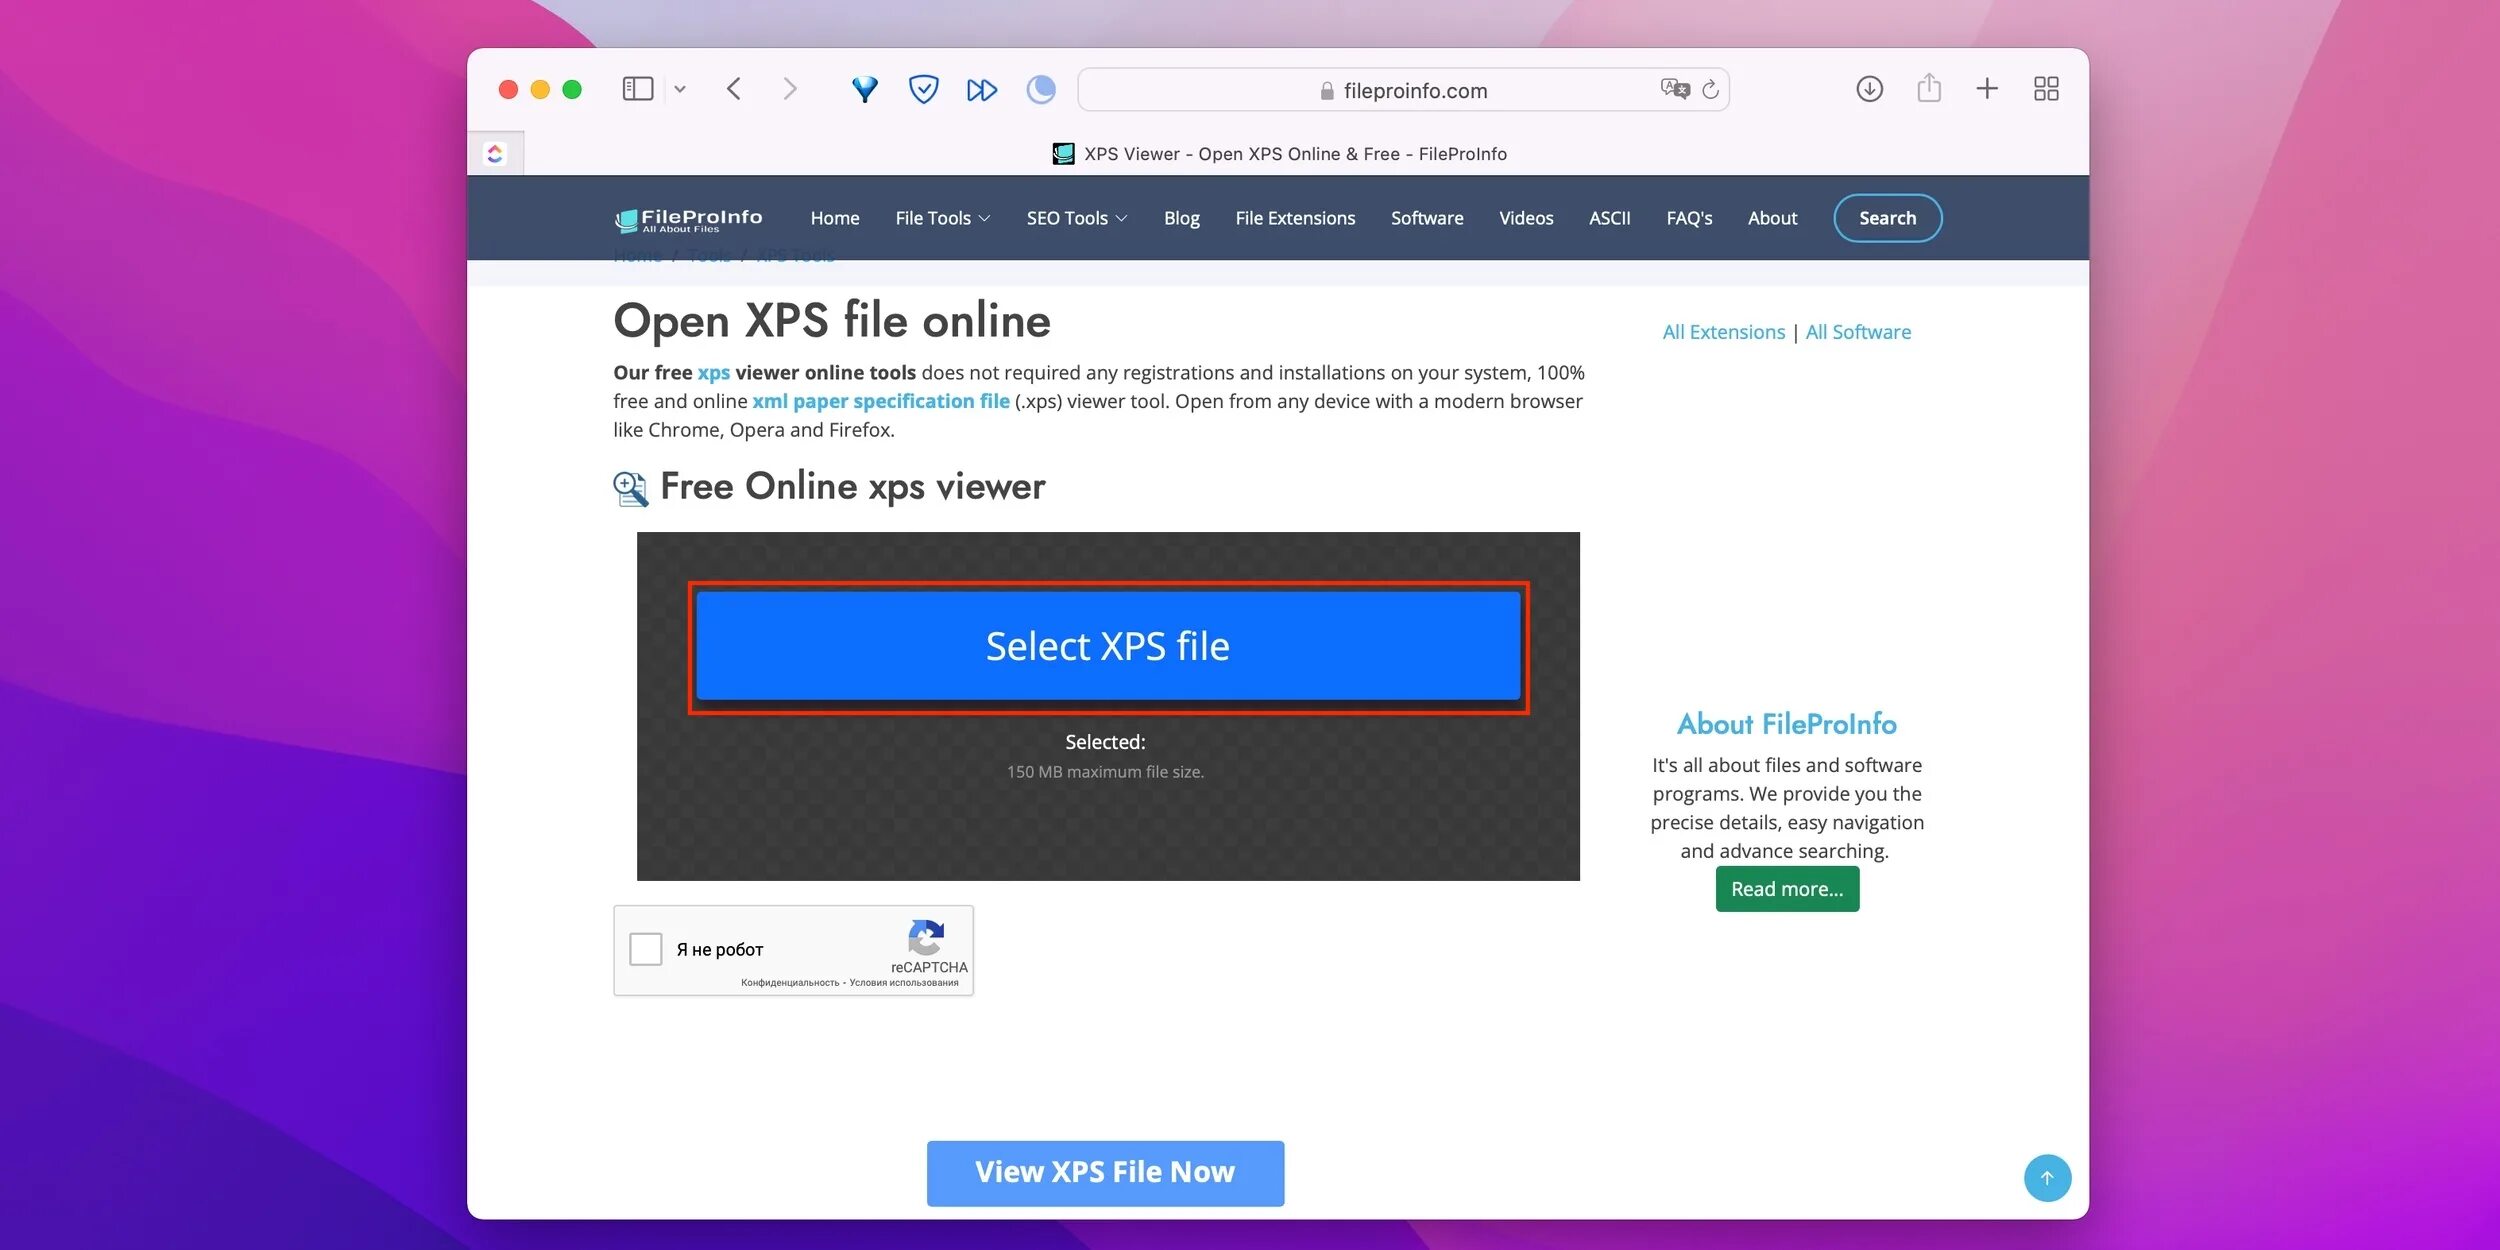Click the scroll-to-top arrow button
2500x1250 pixels.
coord(2047,1178)
